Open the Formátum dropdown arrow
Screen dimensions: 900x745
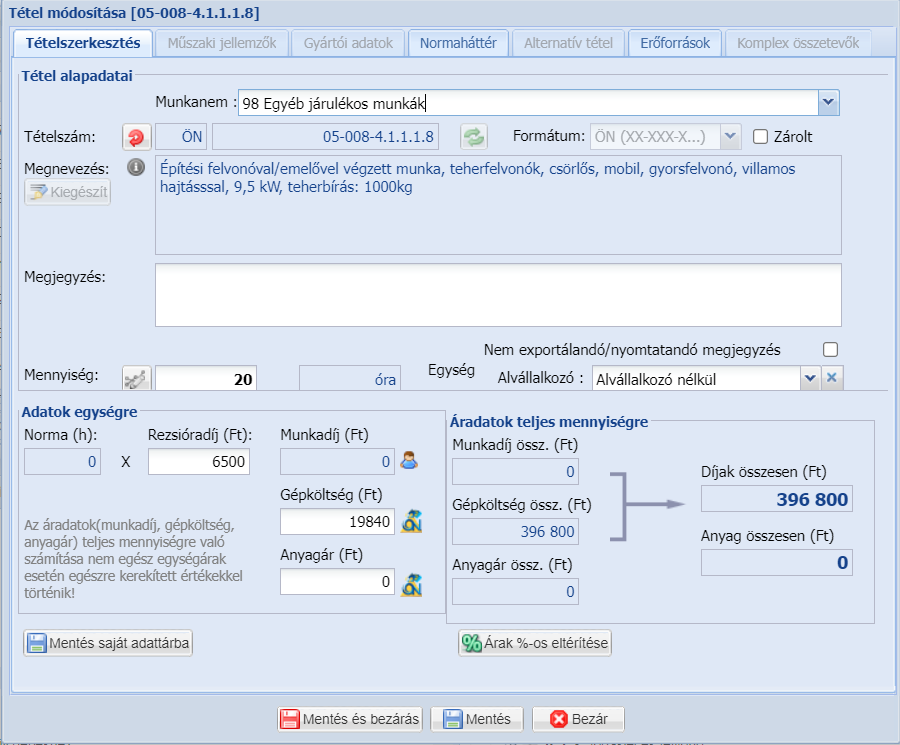point(730,137)
